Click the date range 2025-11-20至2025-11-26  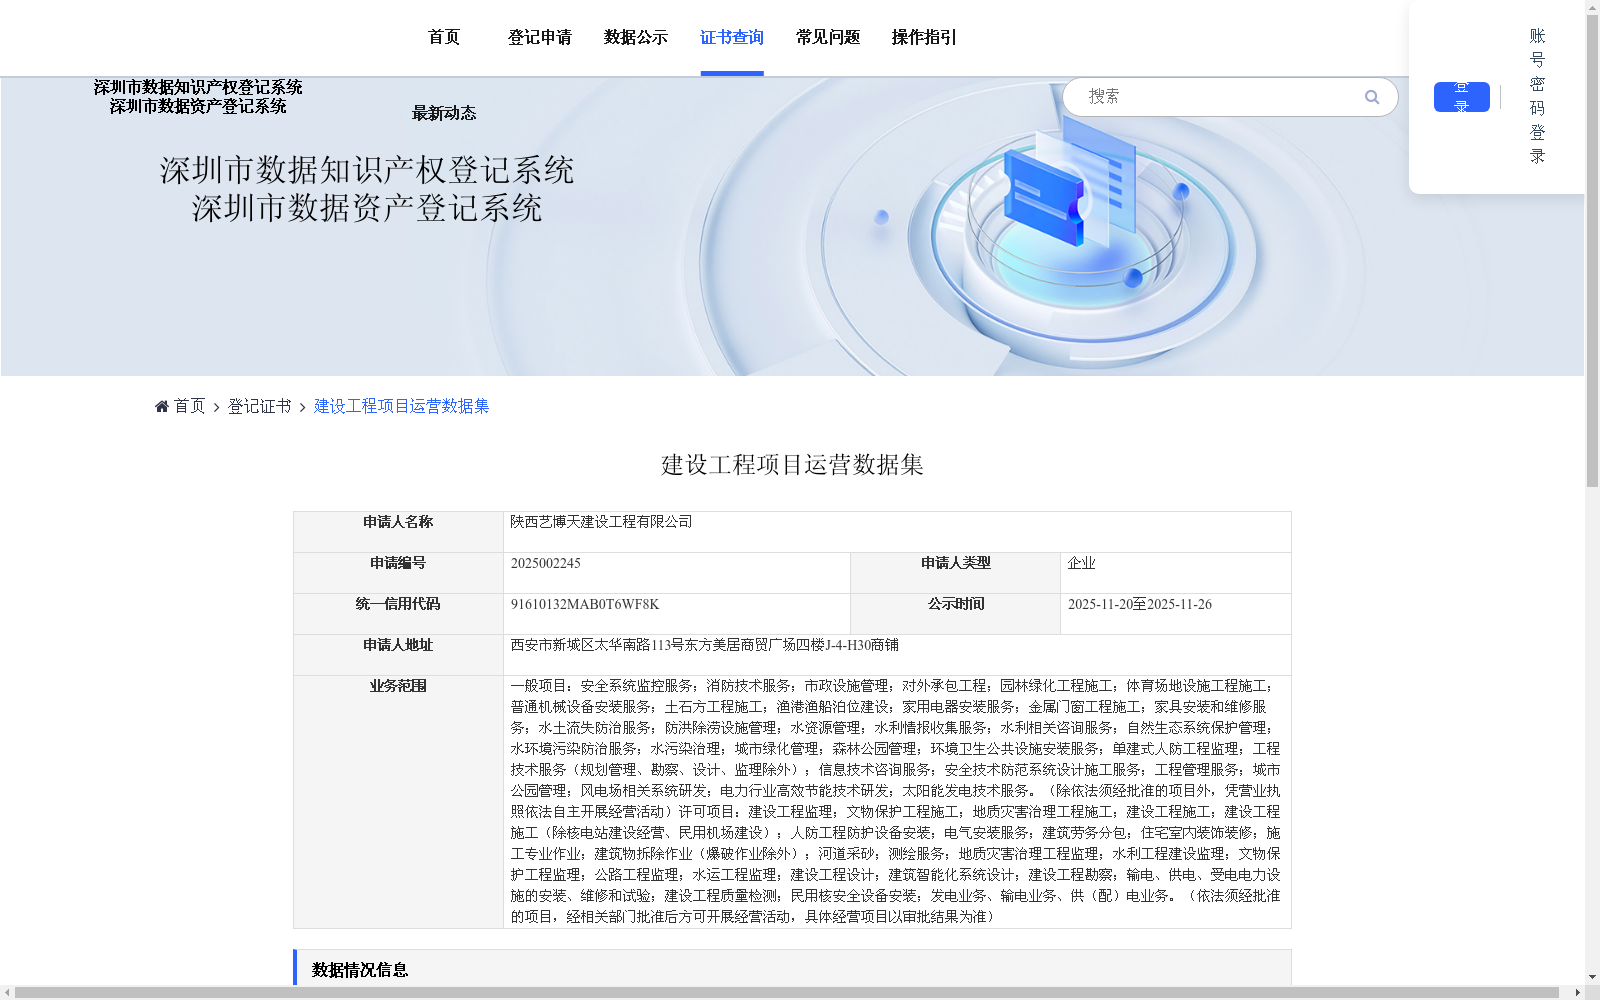click(x=1140, y=604)
